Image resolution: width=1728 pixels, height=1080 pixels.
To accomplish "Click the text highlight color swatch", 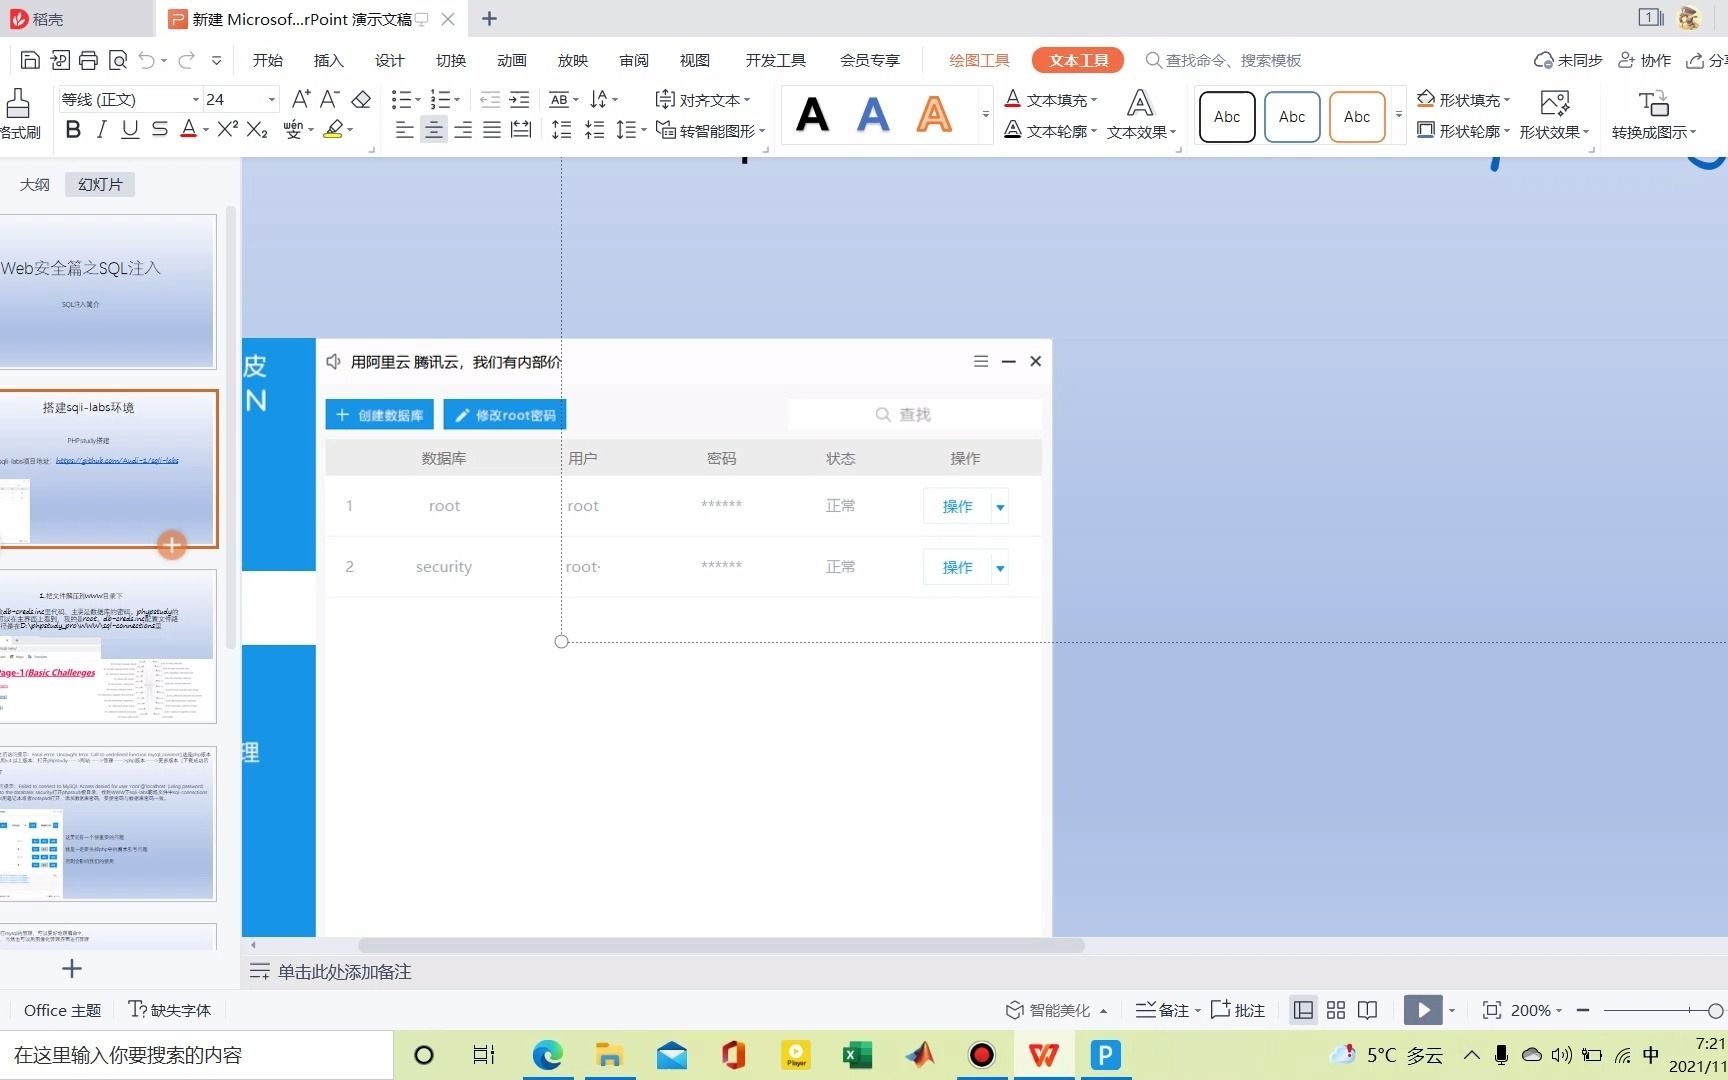I will [334, 129].
